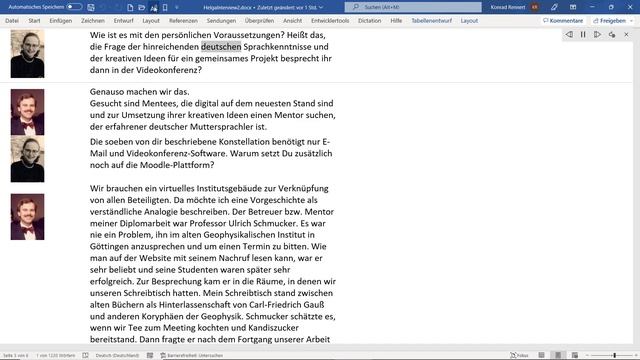Open ribbon display options icon
This screenshot has width=640, height=360.
tap(573, 7)
